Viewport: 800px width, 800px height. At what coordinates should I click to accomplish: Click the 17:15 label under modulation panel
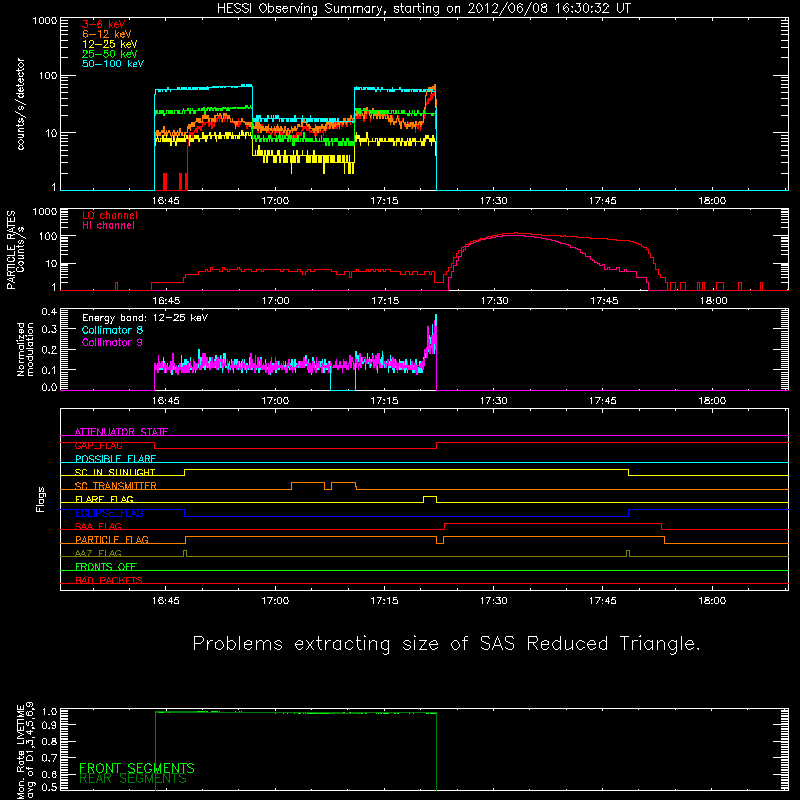coord(384,401)
